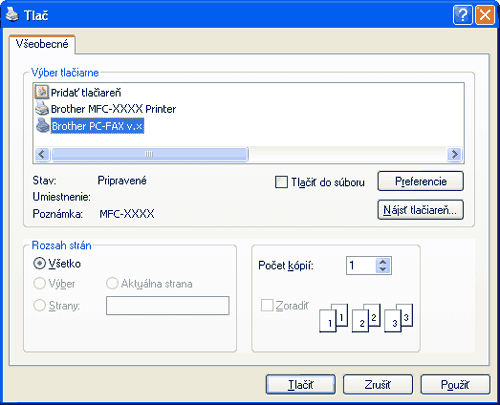Click the Preferencie button

420,181
